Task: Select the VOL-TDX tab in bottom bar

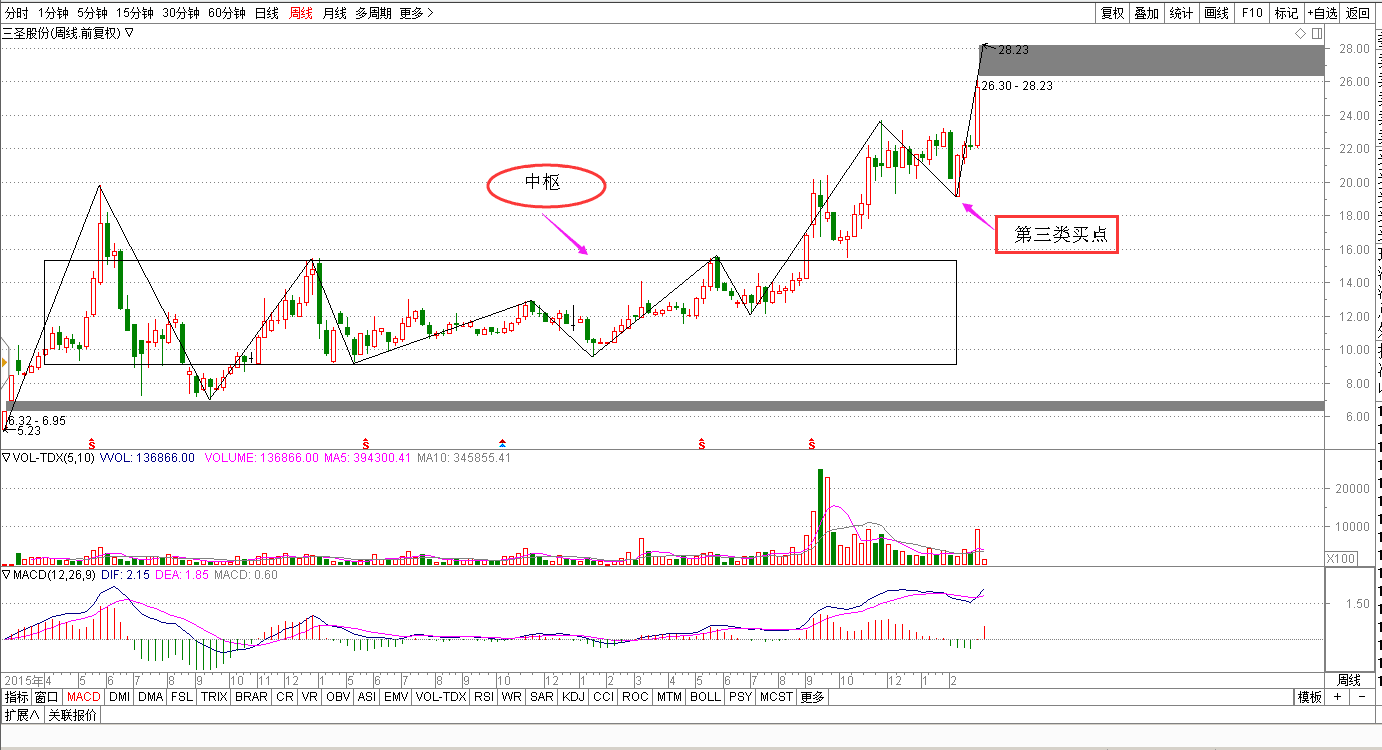Action: point(441,697)
